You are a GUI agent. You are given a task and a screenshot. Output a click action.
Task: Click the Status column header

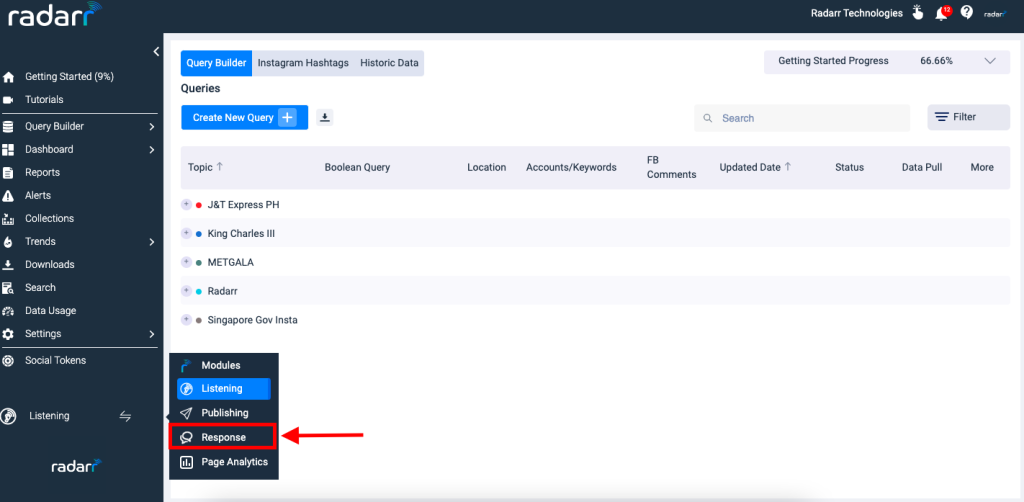tap(849, 167)
